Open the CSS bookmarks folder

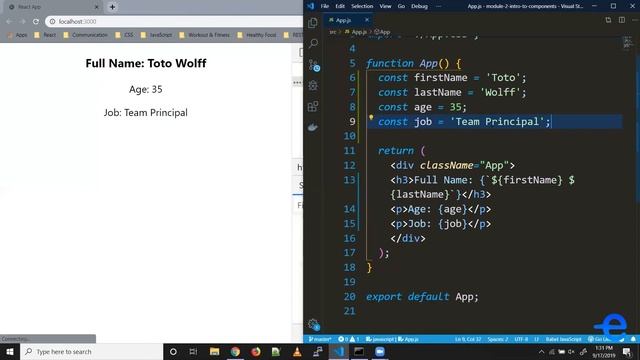tap(124, 35)
